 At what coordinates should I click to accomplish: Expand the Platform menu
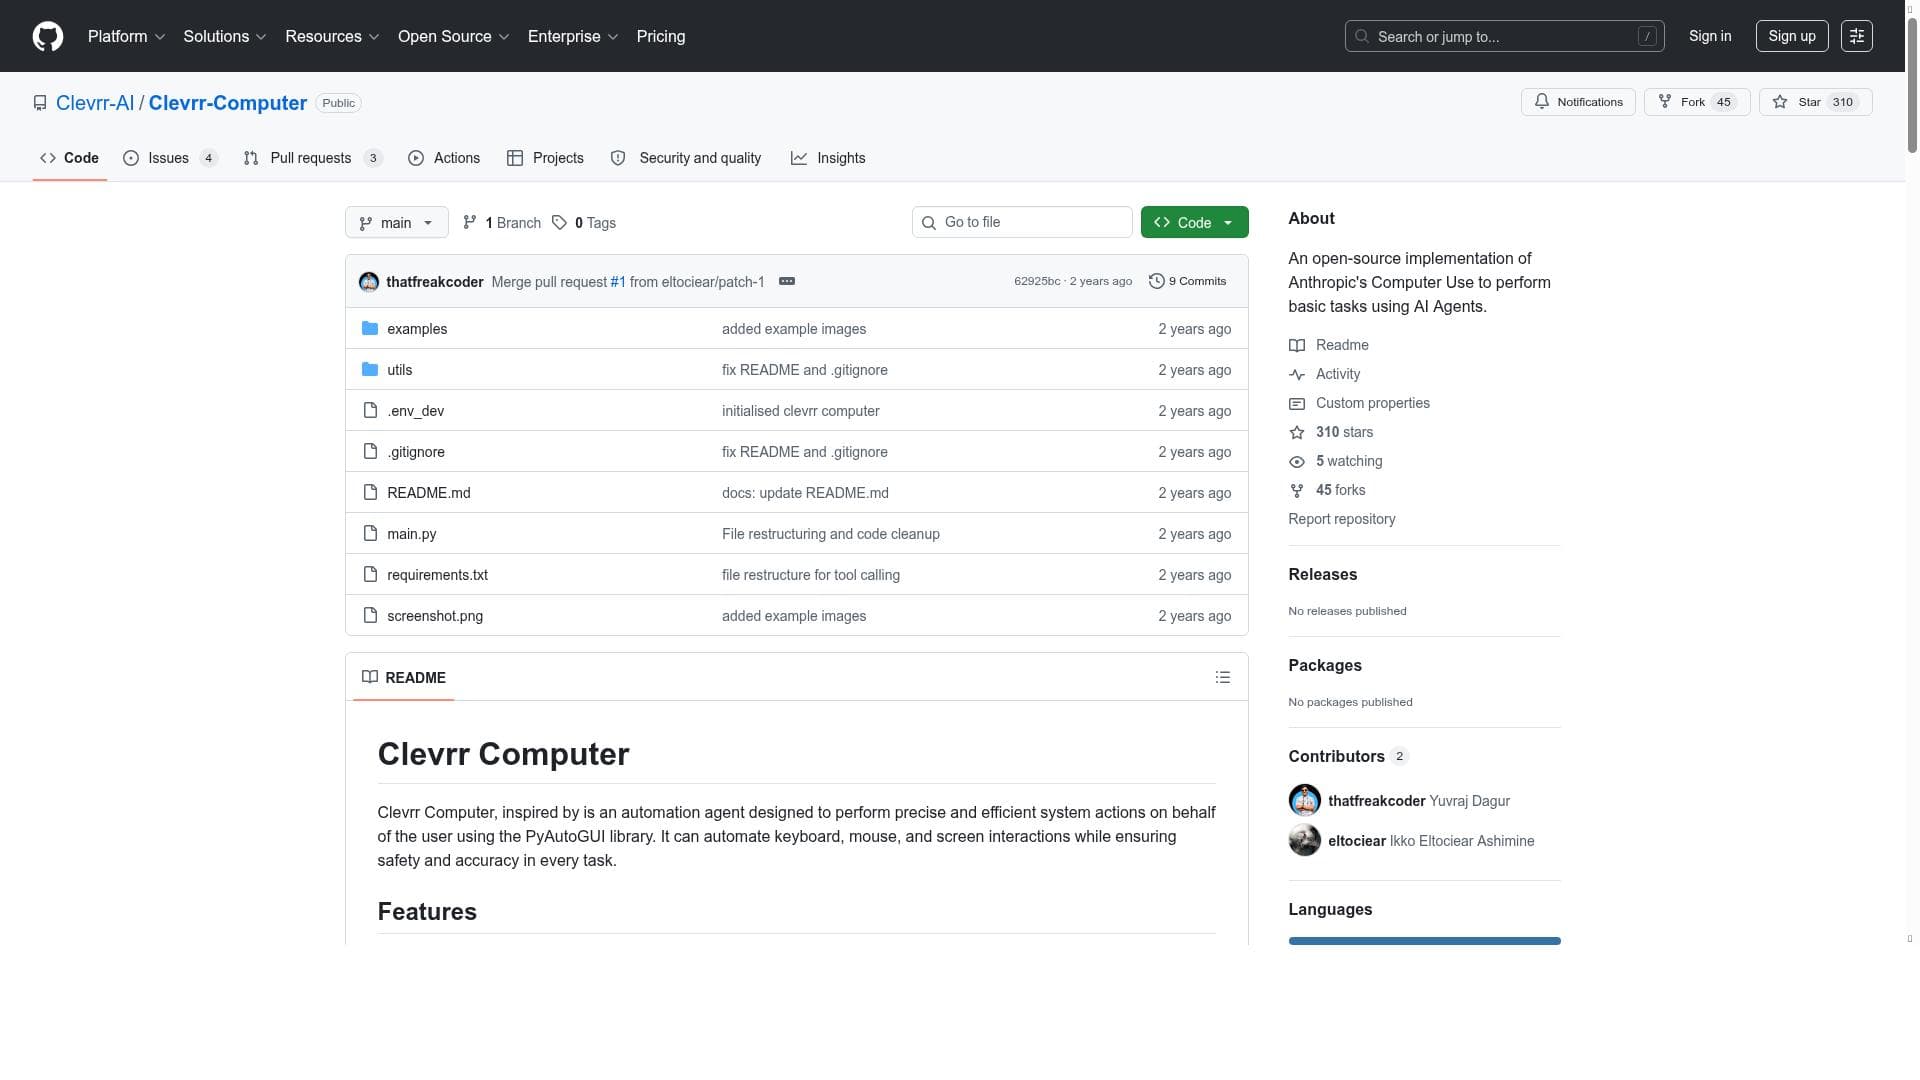pyautogui.click(x=126, y=36)
